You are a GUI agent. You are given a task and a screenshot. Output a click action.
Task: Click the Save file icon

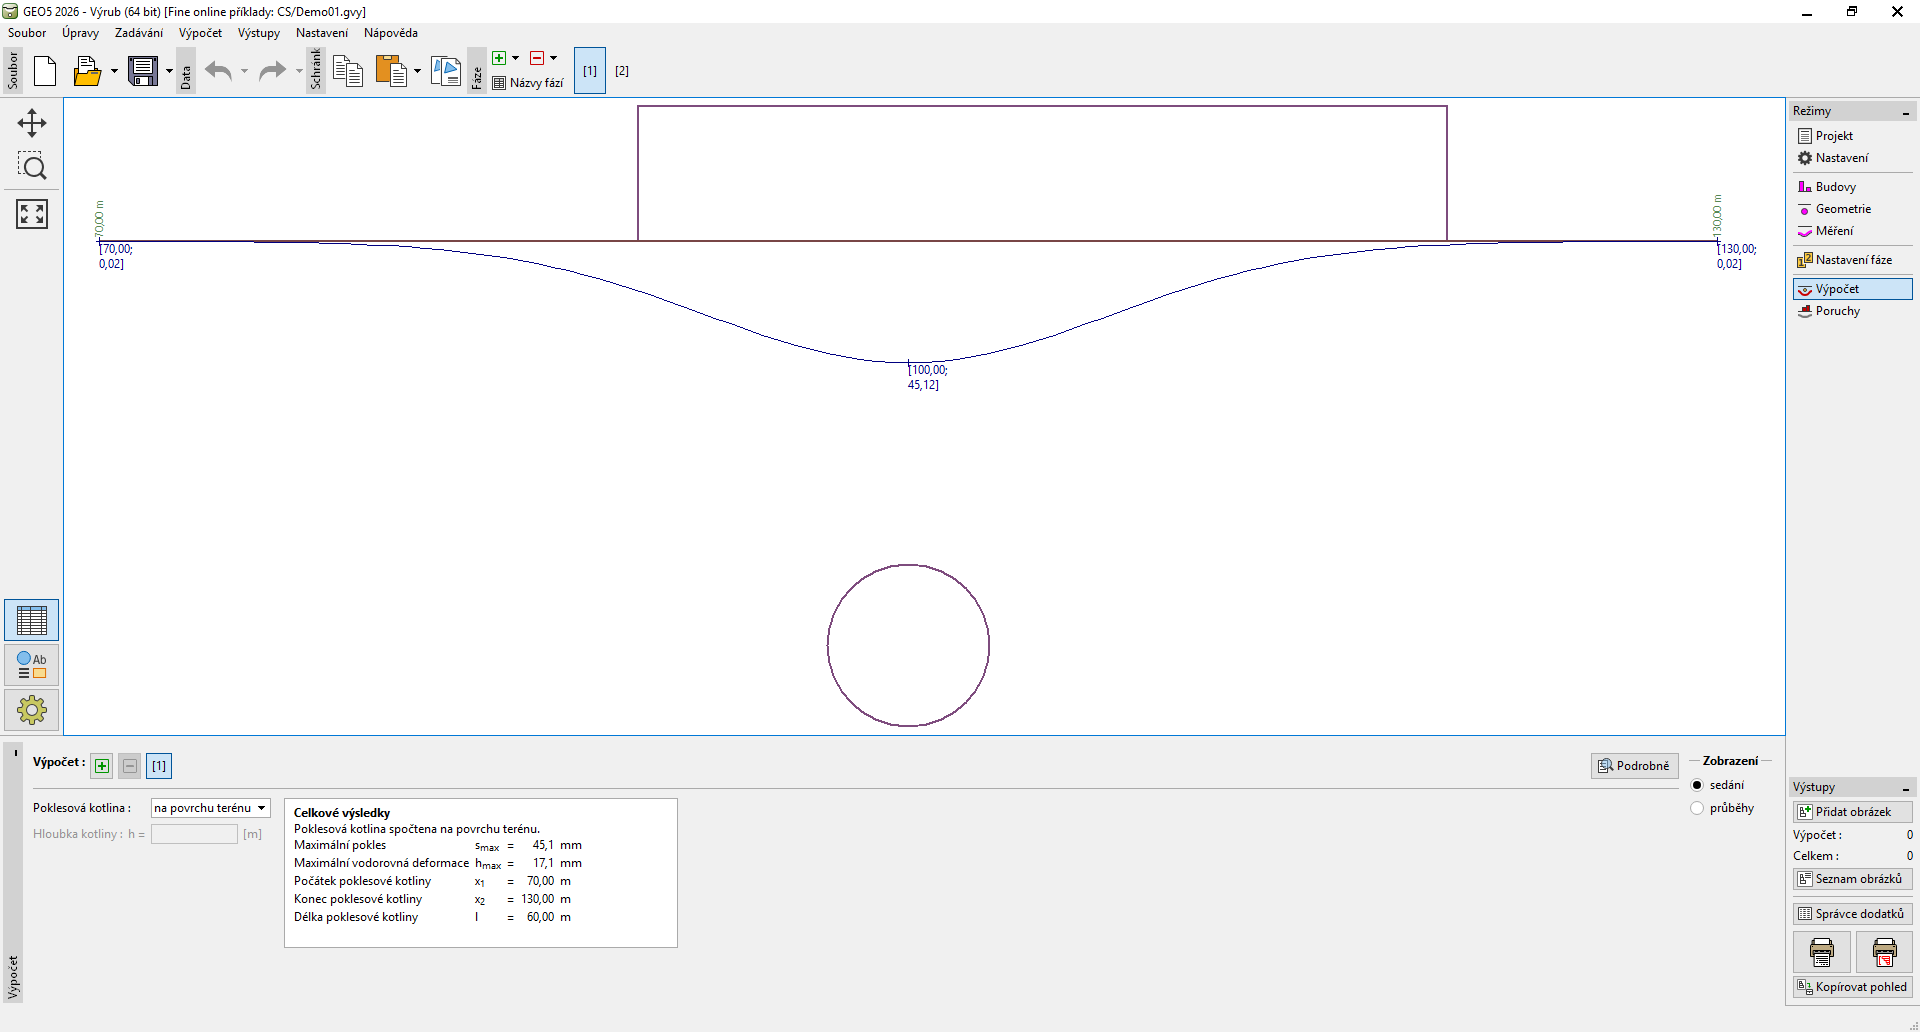pyautogui.click(x=143, y=71)
